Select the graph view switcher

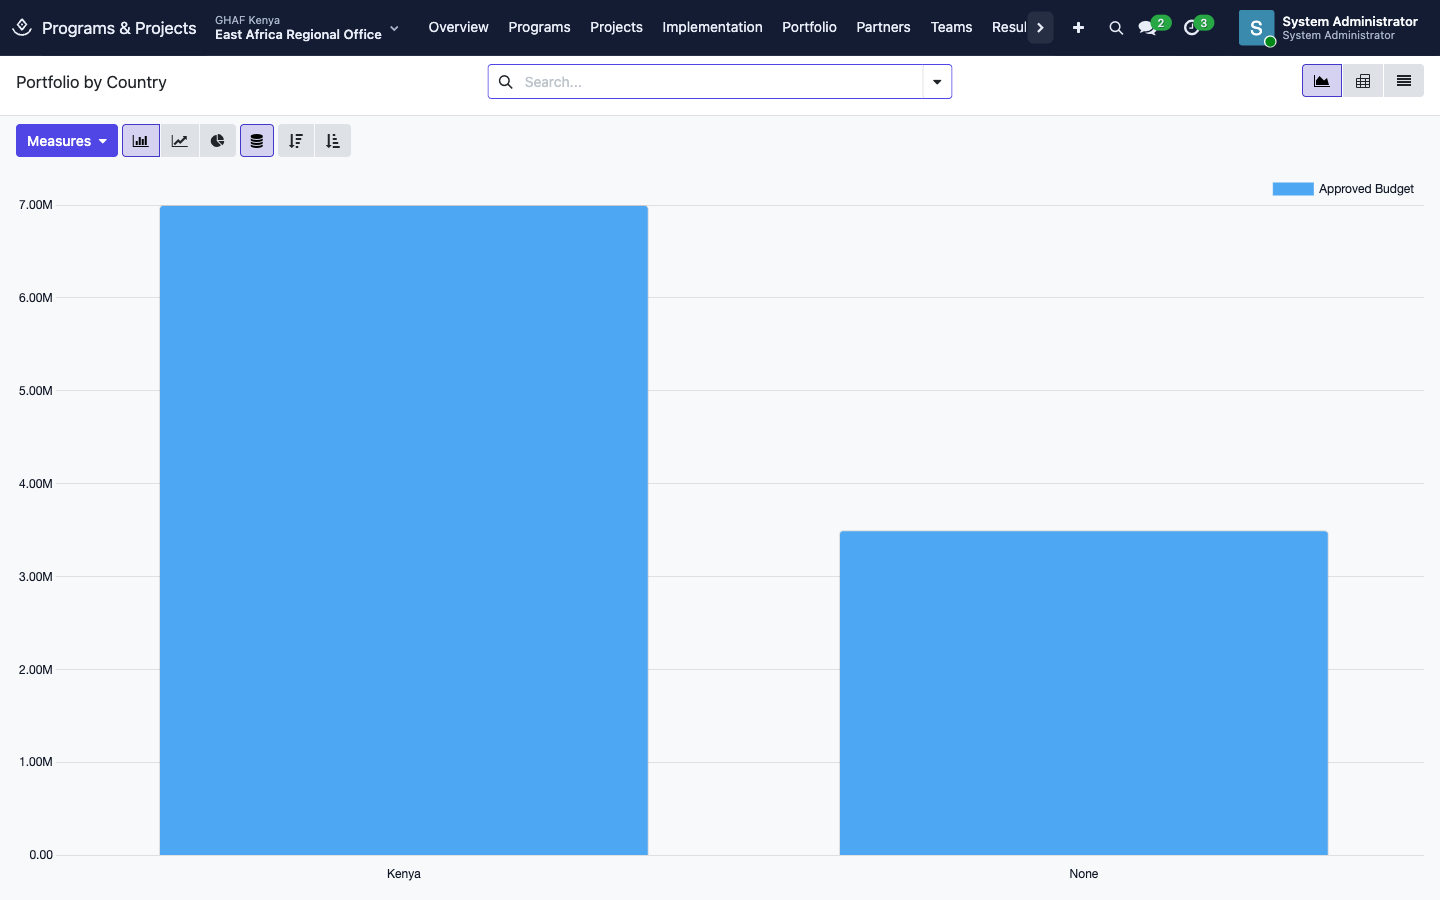tap(1322, 81)
